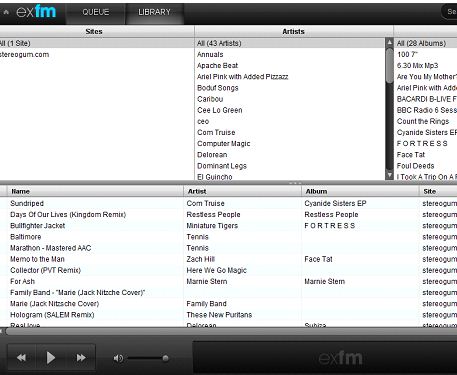The width and height of the screenshot is (457, 375).
Task: Select the song Sundriped
Action: tap(27, 203)
